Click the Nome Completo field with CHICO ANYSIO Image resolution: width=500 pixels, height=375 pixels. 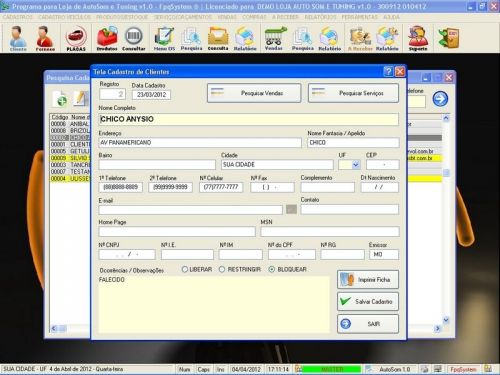point(249,119)
